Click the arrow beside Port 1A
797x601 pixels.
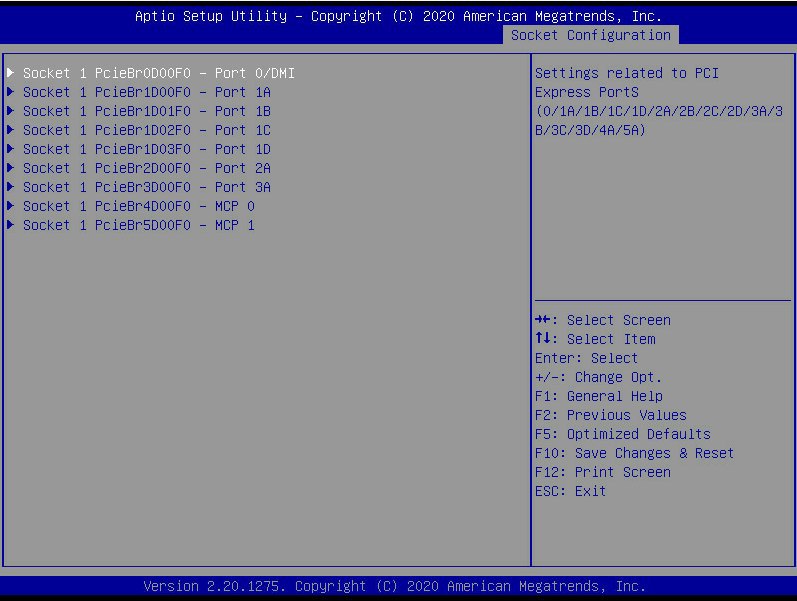click(x=10, y=92)
